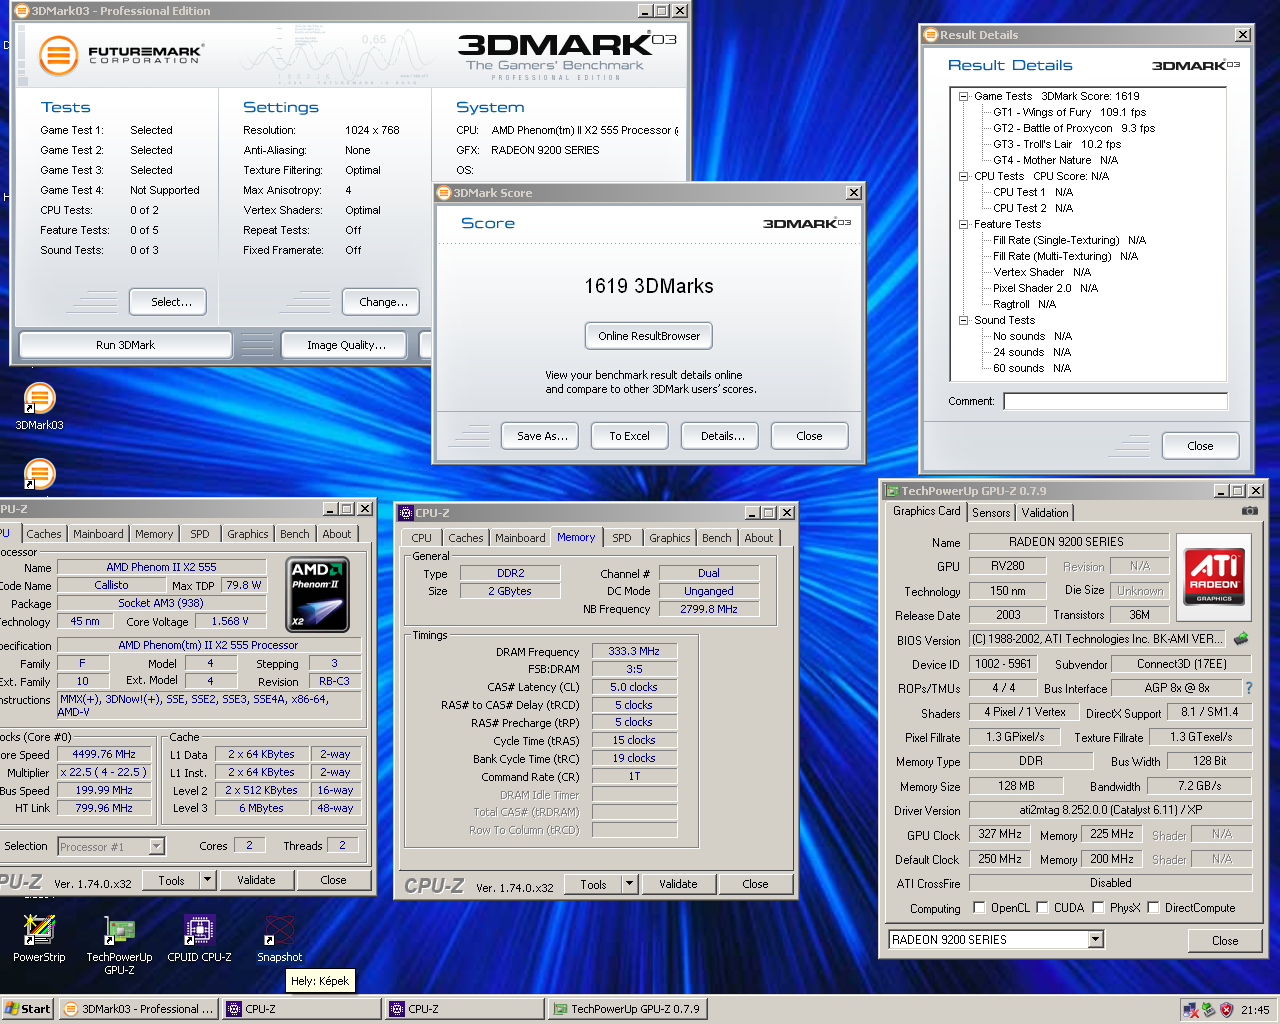Image resolution: width=1280 pixels, height=1024 pixels.
Task: Launch CPUID CPU-Z desktop icon
Action: point(199,939)
